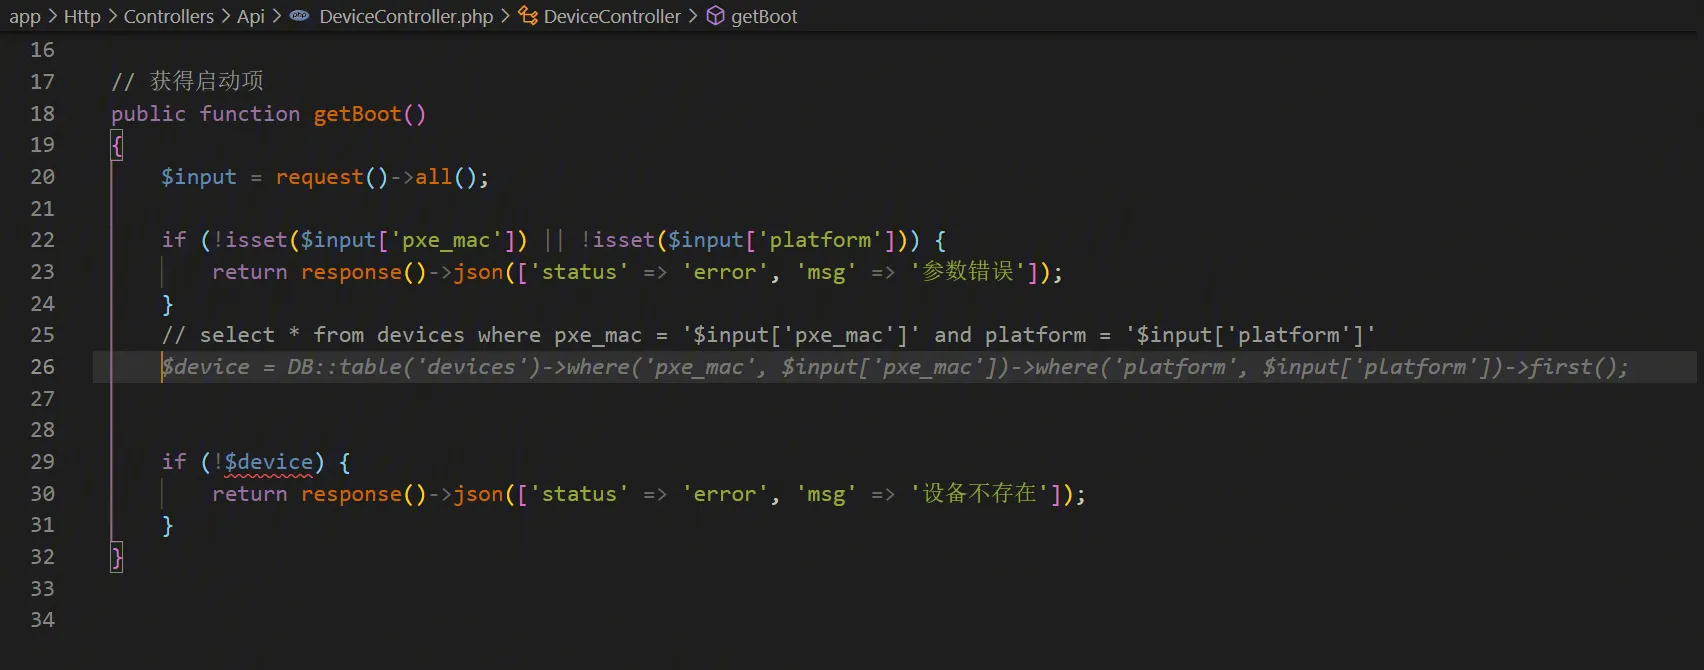1704x670 pixels.
Task: Click the getBoot breadcrumb label
Action: coord(764,16)
